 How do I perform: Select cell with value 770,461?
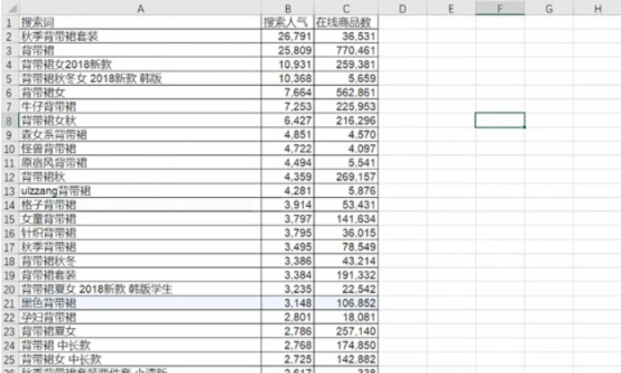point(346,51)
